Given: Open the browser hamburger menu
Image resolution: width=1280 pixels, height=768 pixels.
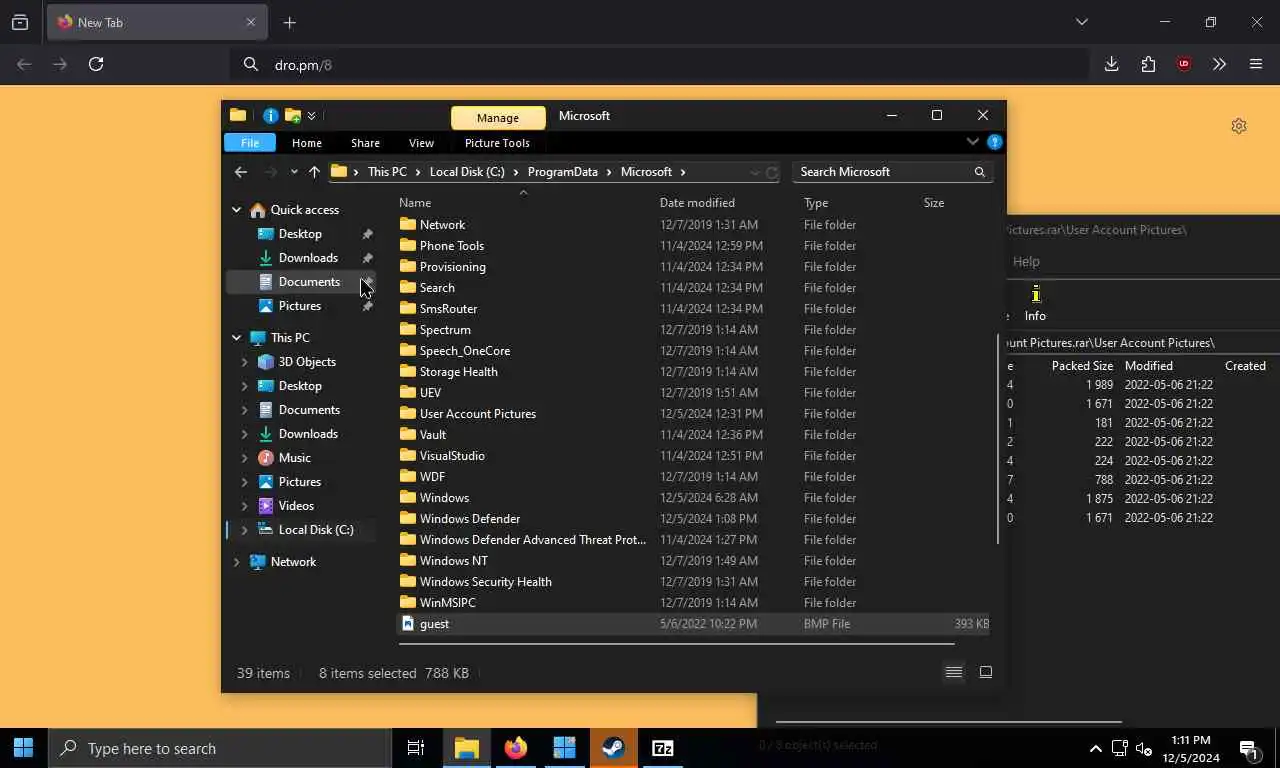Looking at the screenshot, I should pyautogui.click(x=1256, y=64).
